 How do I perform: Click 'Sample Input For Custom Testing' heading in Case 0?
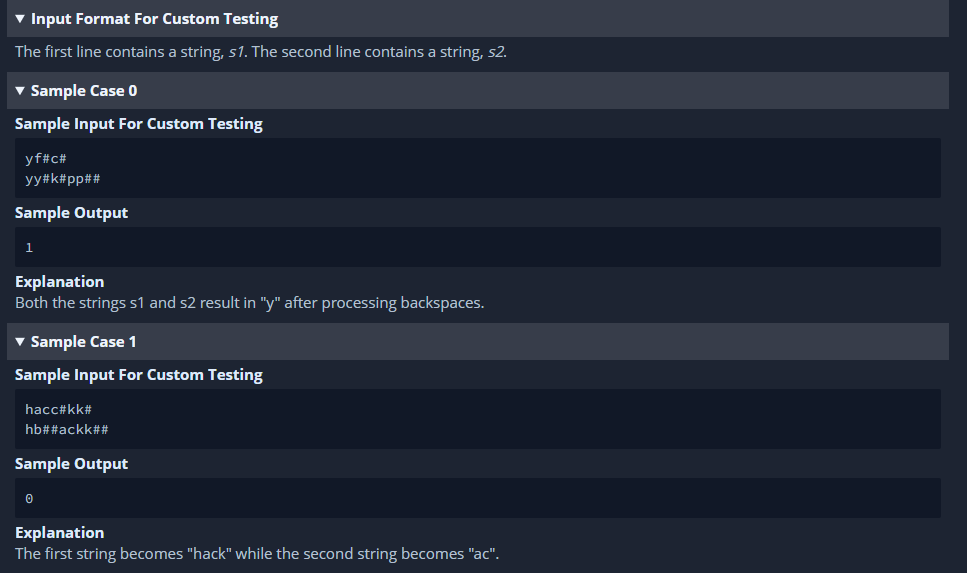pos(139,124)
